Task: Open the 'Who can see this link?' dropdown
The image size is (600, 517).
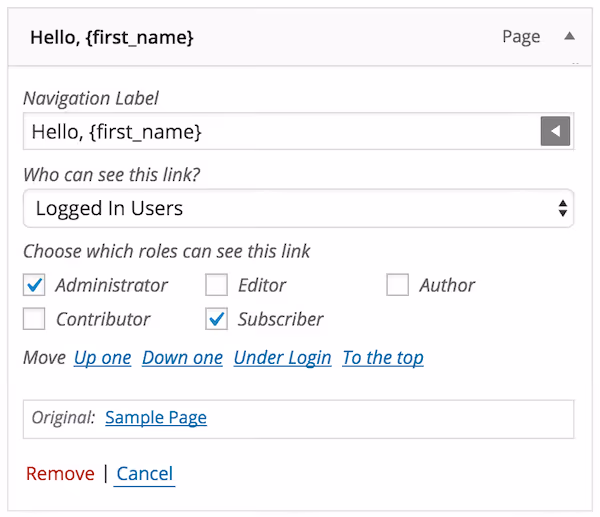Action: (x=298, y=208)
